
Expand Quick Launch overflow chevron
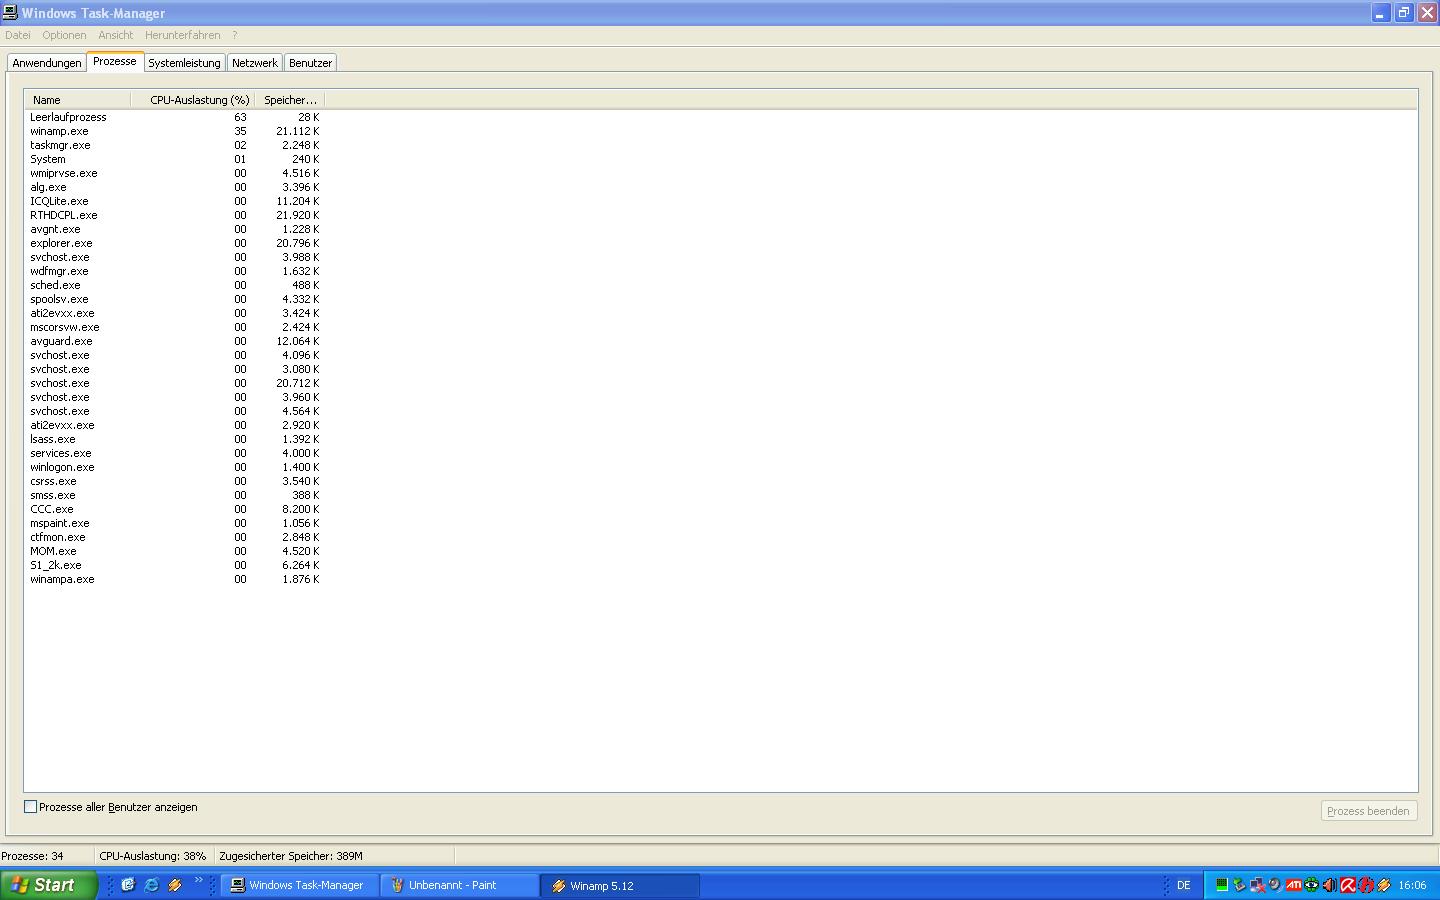pyautogui.click(x=198, y=880)
